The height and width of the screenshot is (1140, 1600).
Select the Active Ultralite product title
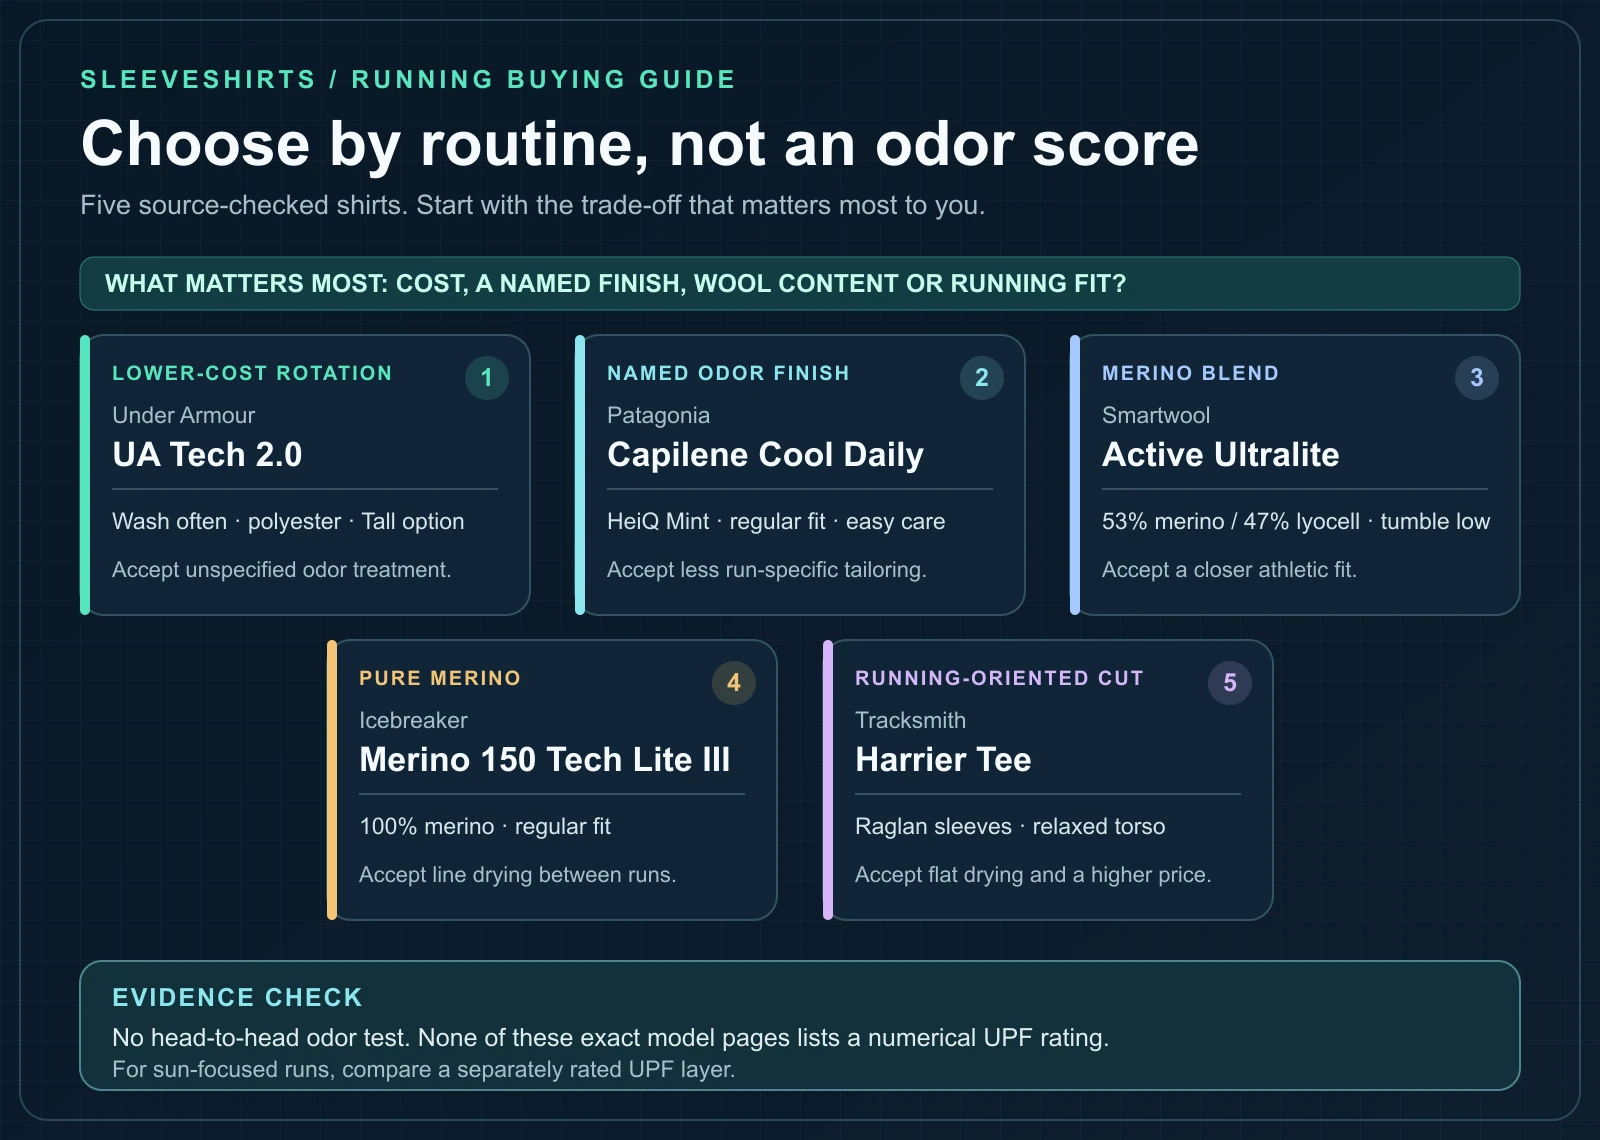pyautogui.click(x=1220, y=455)
